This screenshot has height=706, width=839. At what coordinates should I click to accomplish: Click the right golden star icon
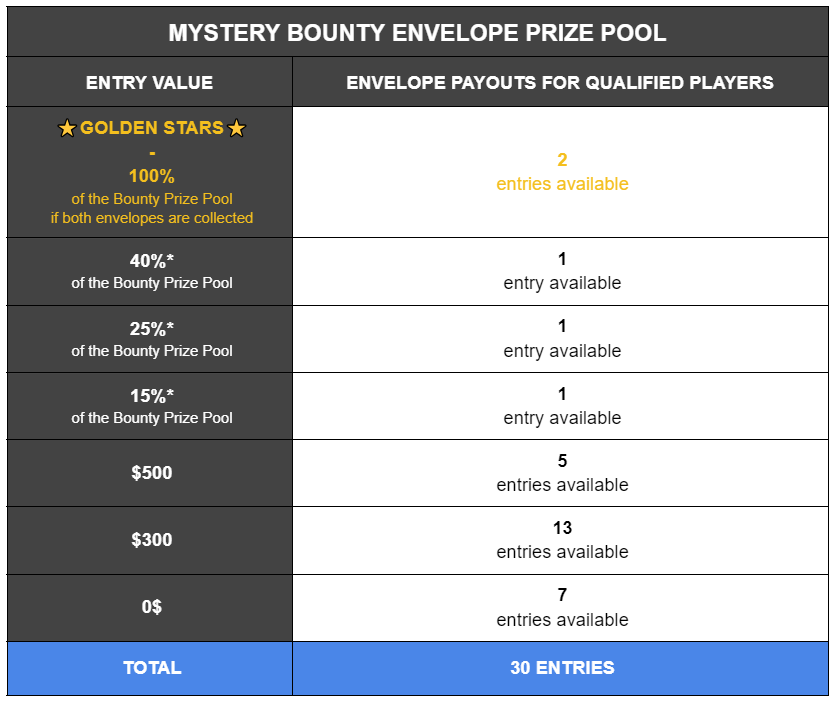point(237,129)
